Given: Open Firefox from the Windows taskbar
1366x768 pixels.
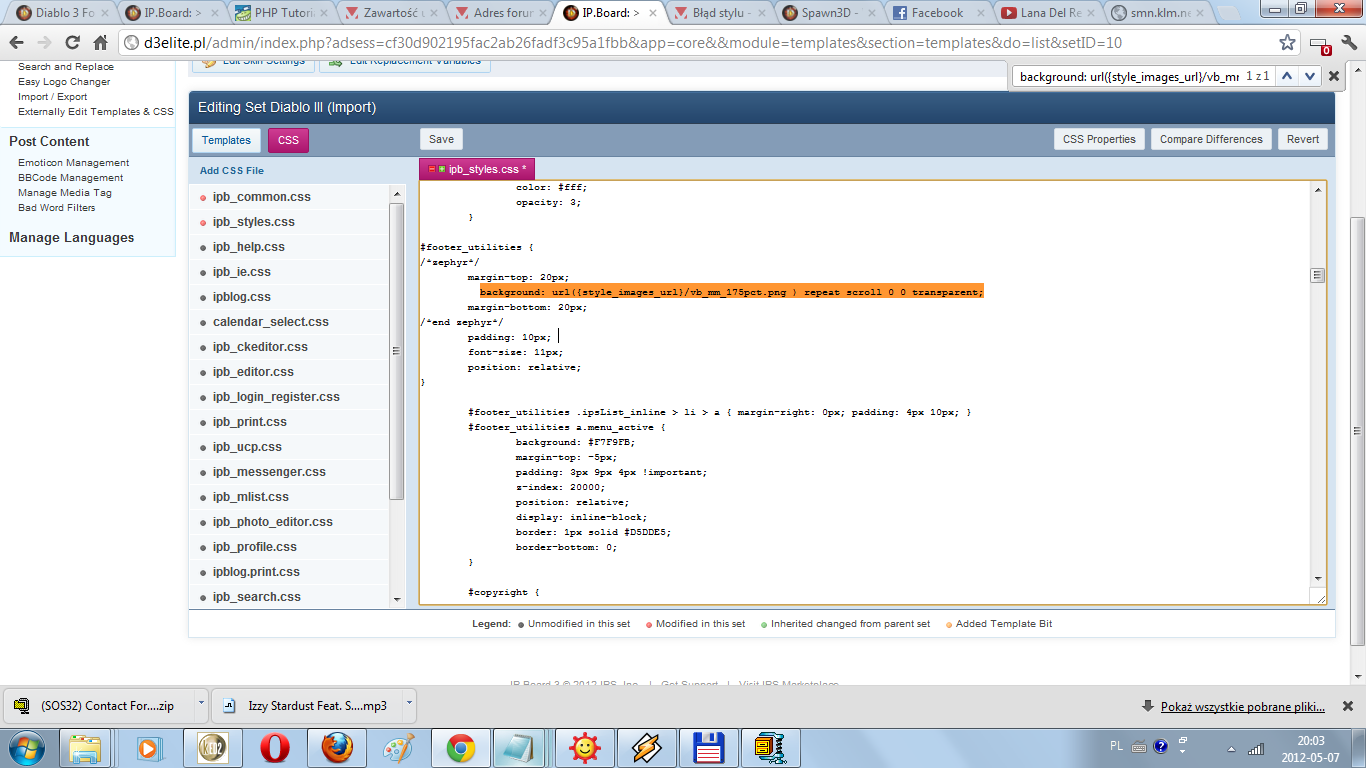Looking at the screenshot, I should coord(337,747).
